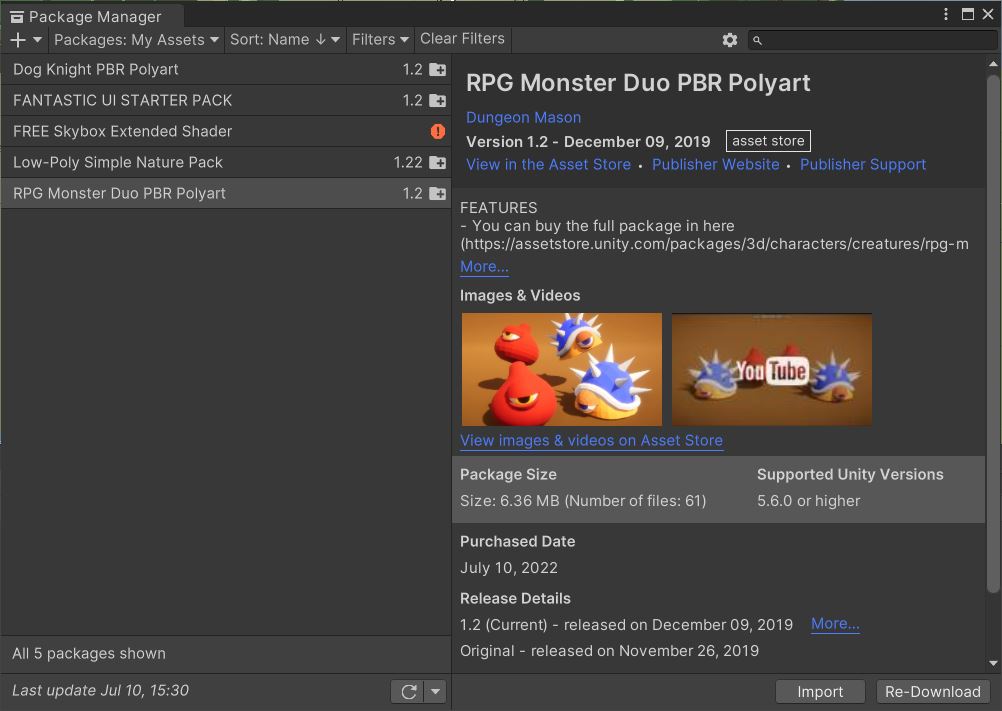Open the Sort: Name dropdown

pyautogui.click(x=284, y=40)
